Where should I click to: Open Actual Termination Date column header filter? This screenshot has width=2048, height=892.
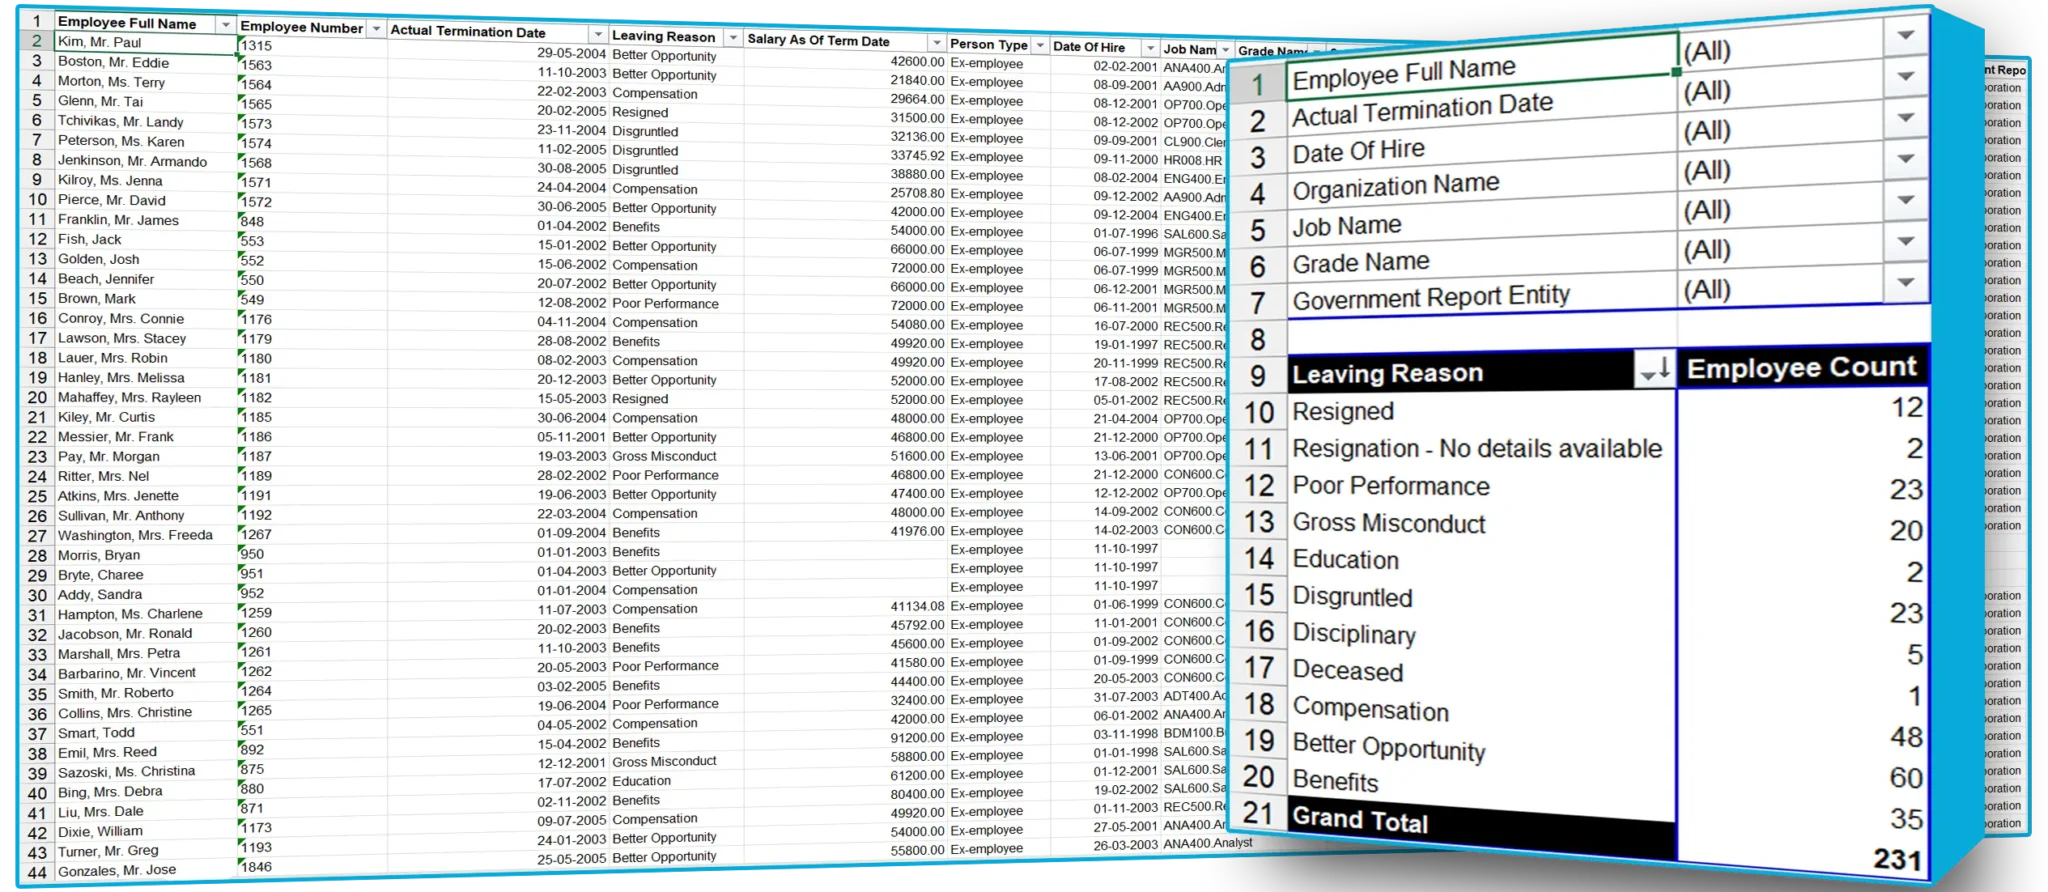[598, 35]
